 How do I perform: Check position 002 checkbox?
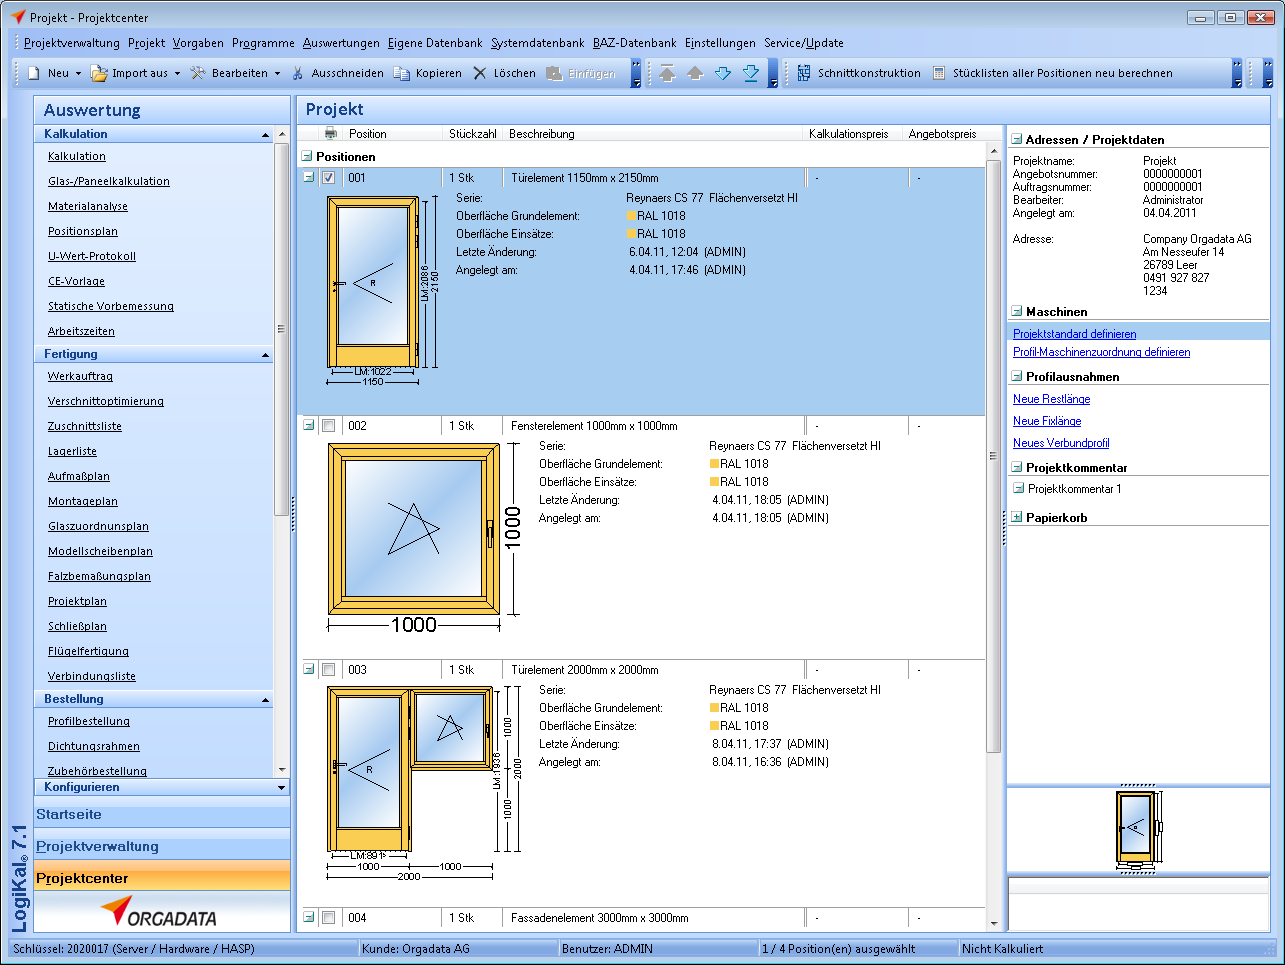328,426
